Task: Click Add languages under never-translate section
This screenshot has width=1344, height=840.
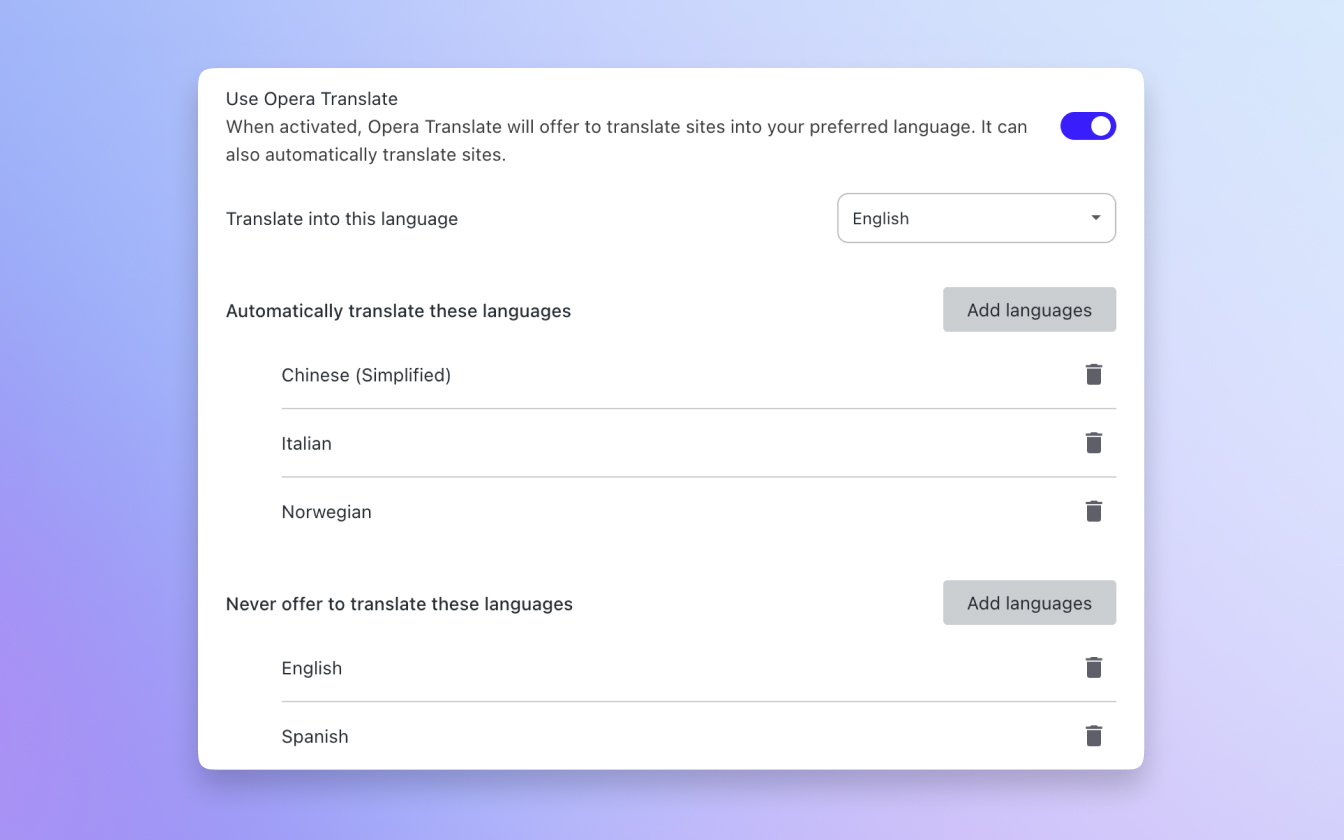Action: 1029,602
